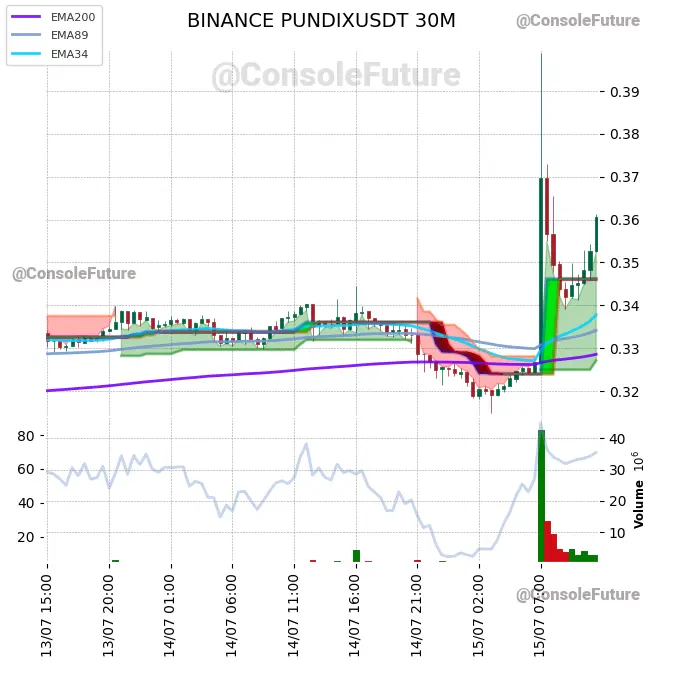Click the 10 label on the volume axis
The width and height of the screenshot is (690, 690).
(617, 533)
